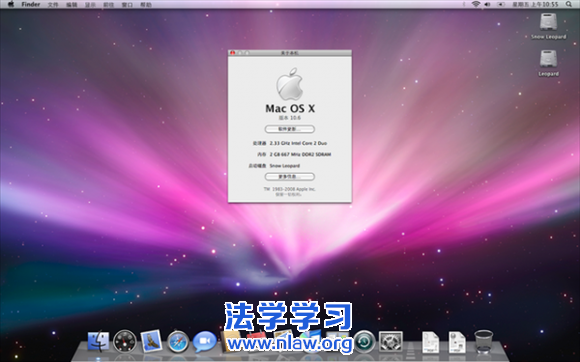Screen dimensions: 580x362
Task: Launch Dashboard from the Dock
Action: pyautogui.click(x=125, y=341)
